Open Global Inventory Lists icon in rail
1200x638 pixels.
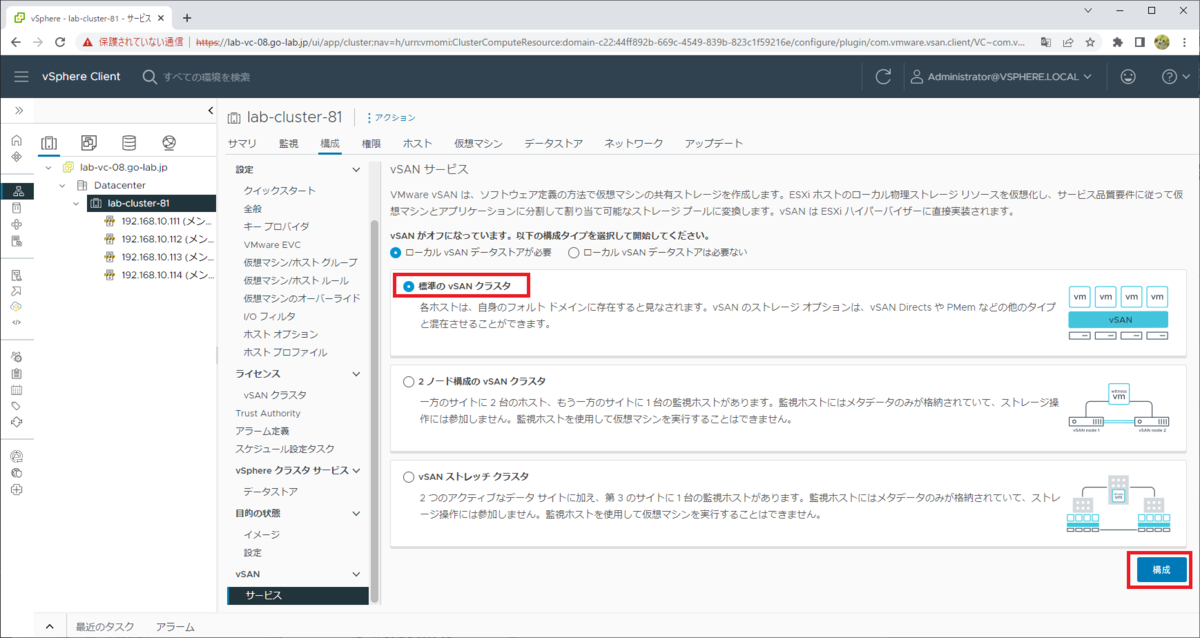(16, 241)
